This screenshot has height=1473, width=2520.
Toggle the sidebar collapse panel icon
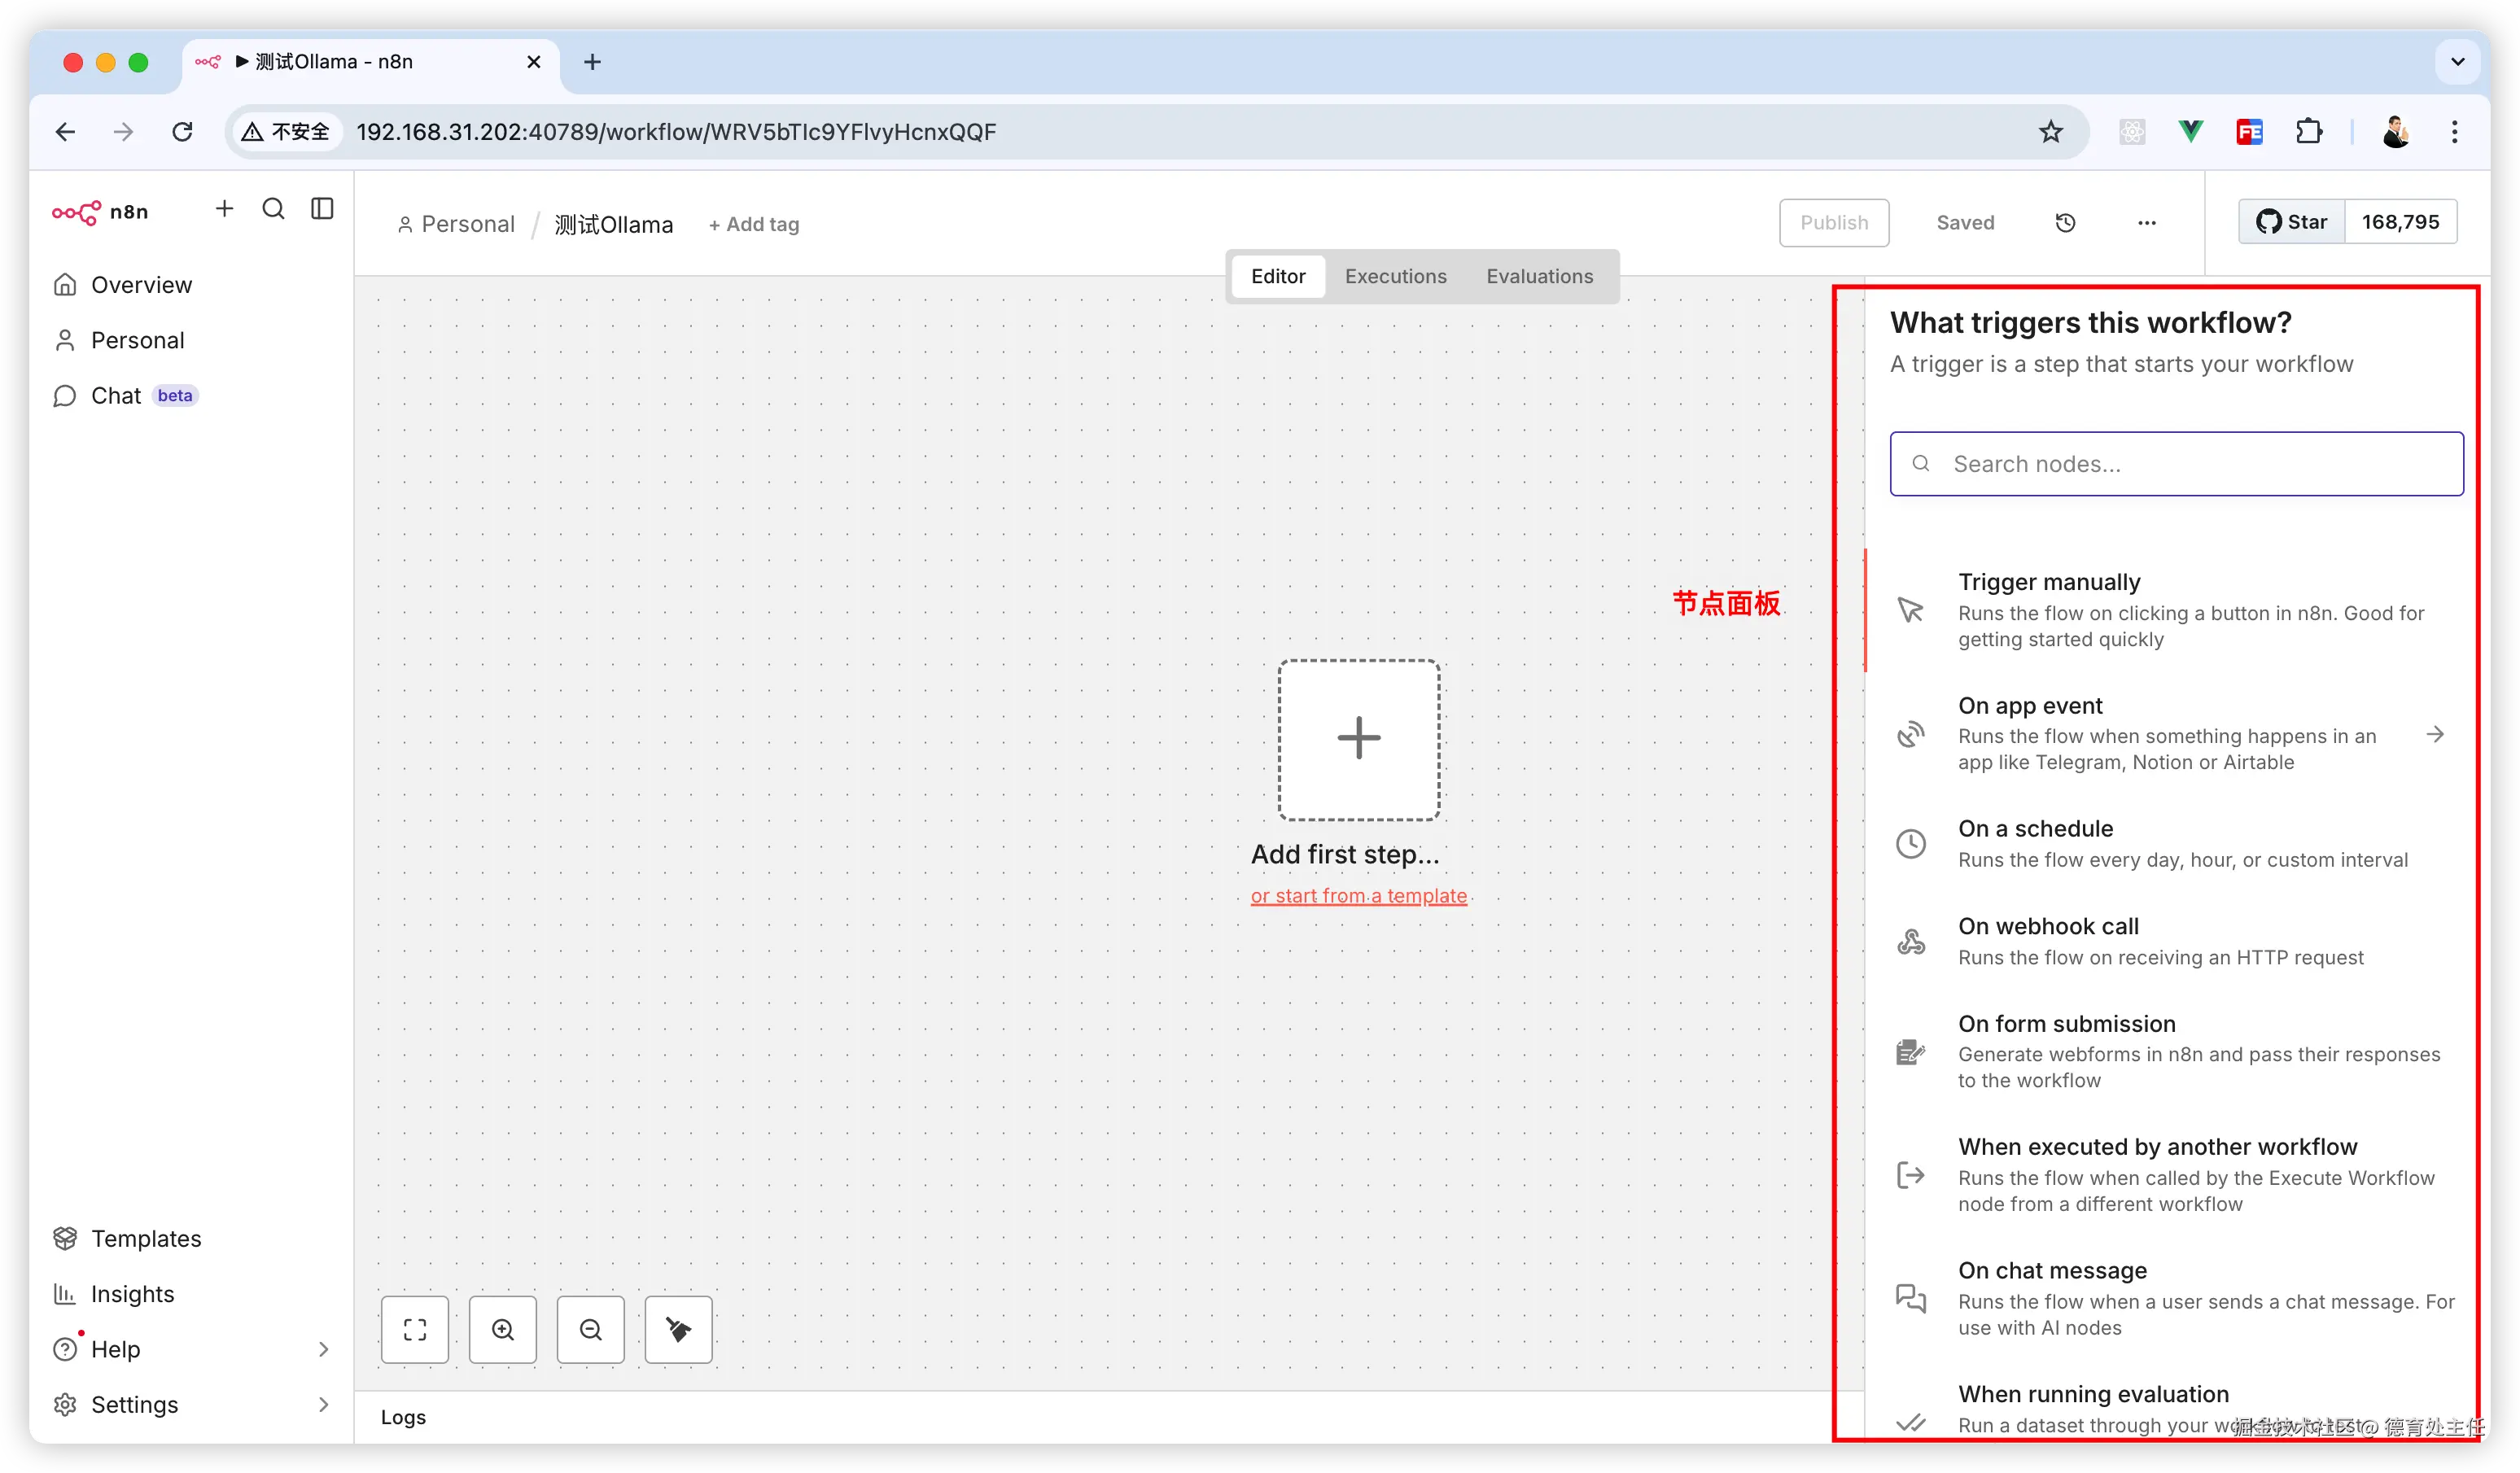322,208
